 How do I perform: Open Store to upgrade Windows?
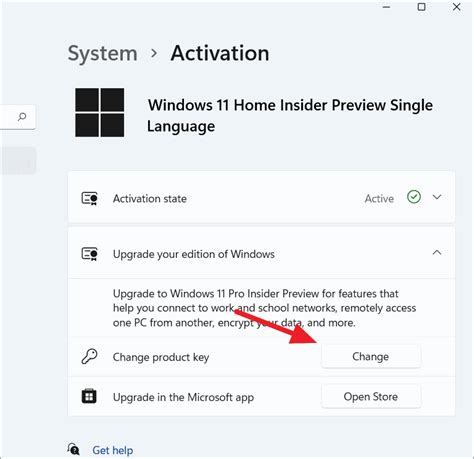(371, 396)
